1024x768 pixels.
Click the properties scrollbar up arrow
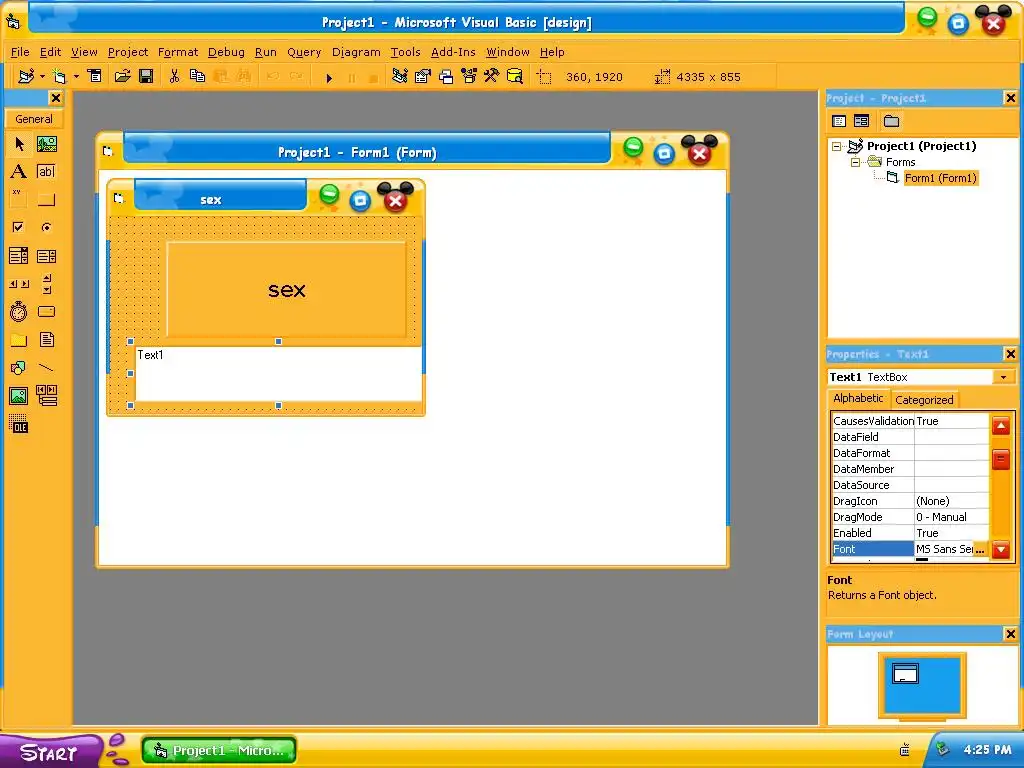pyautogui.click(x=1001, y=426)
